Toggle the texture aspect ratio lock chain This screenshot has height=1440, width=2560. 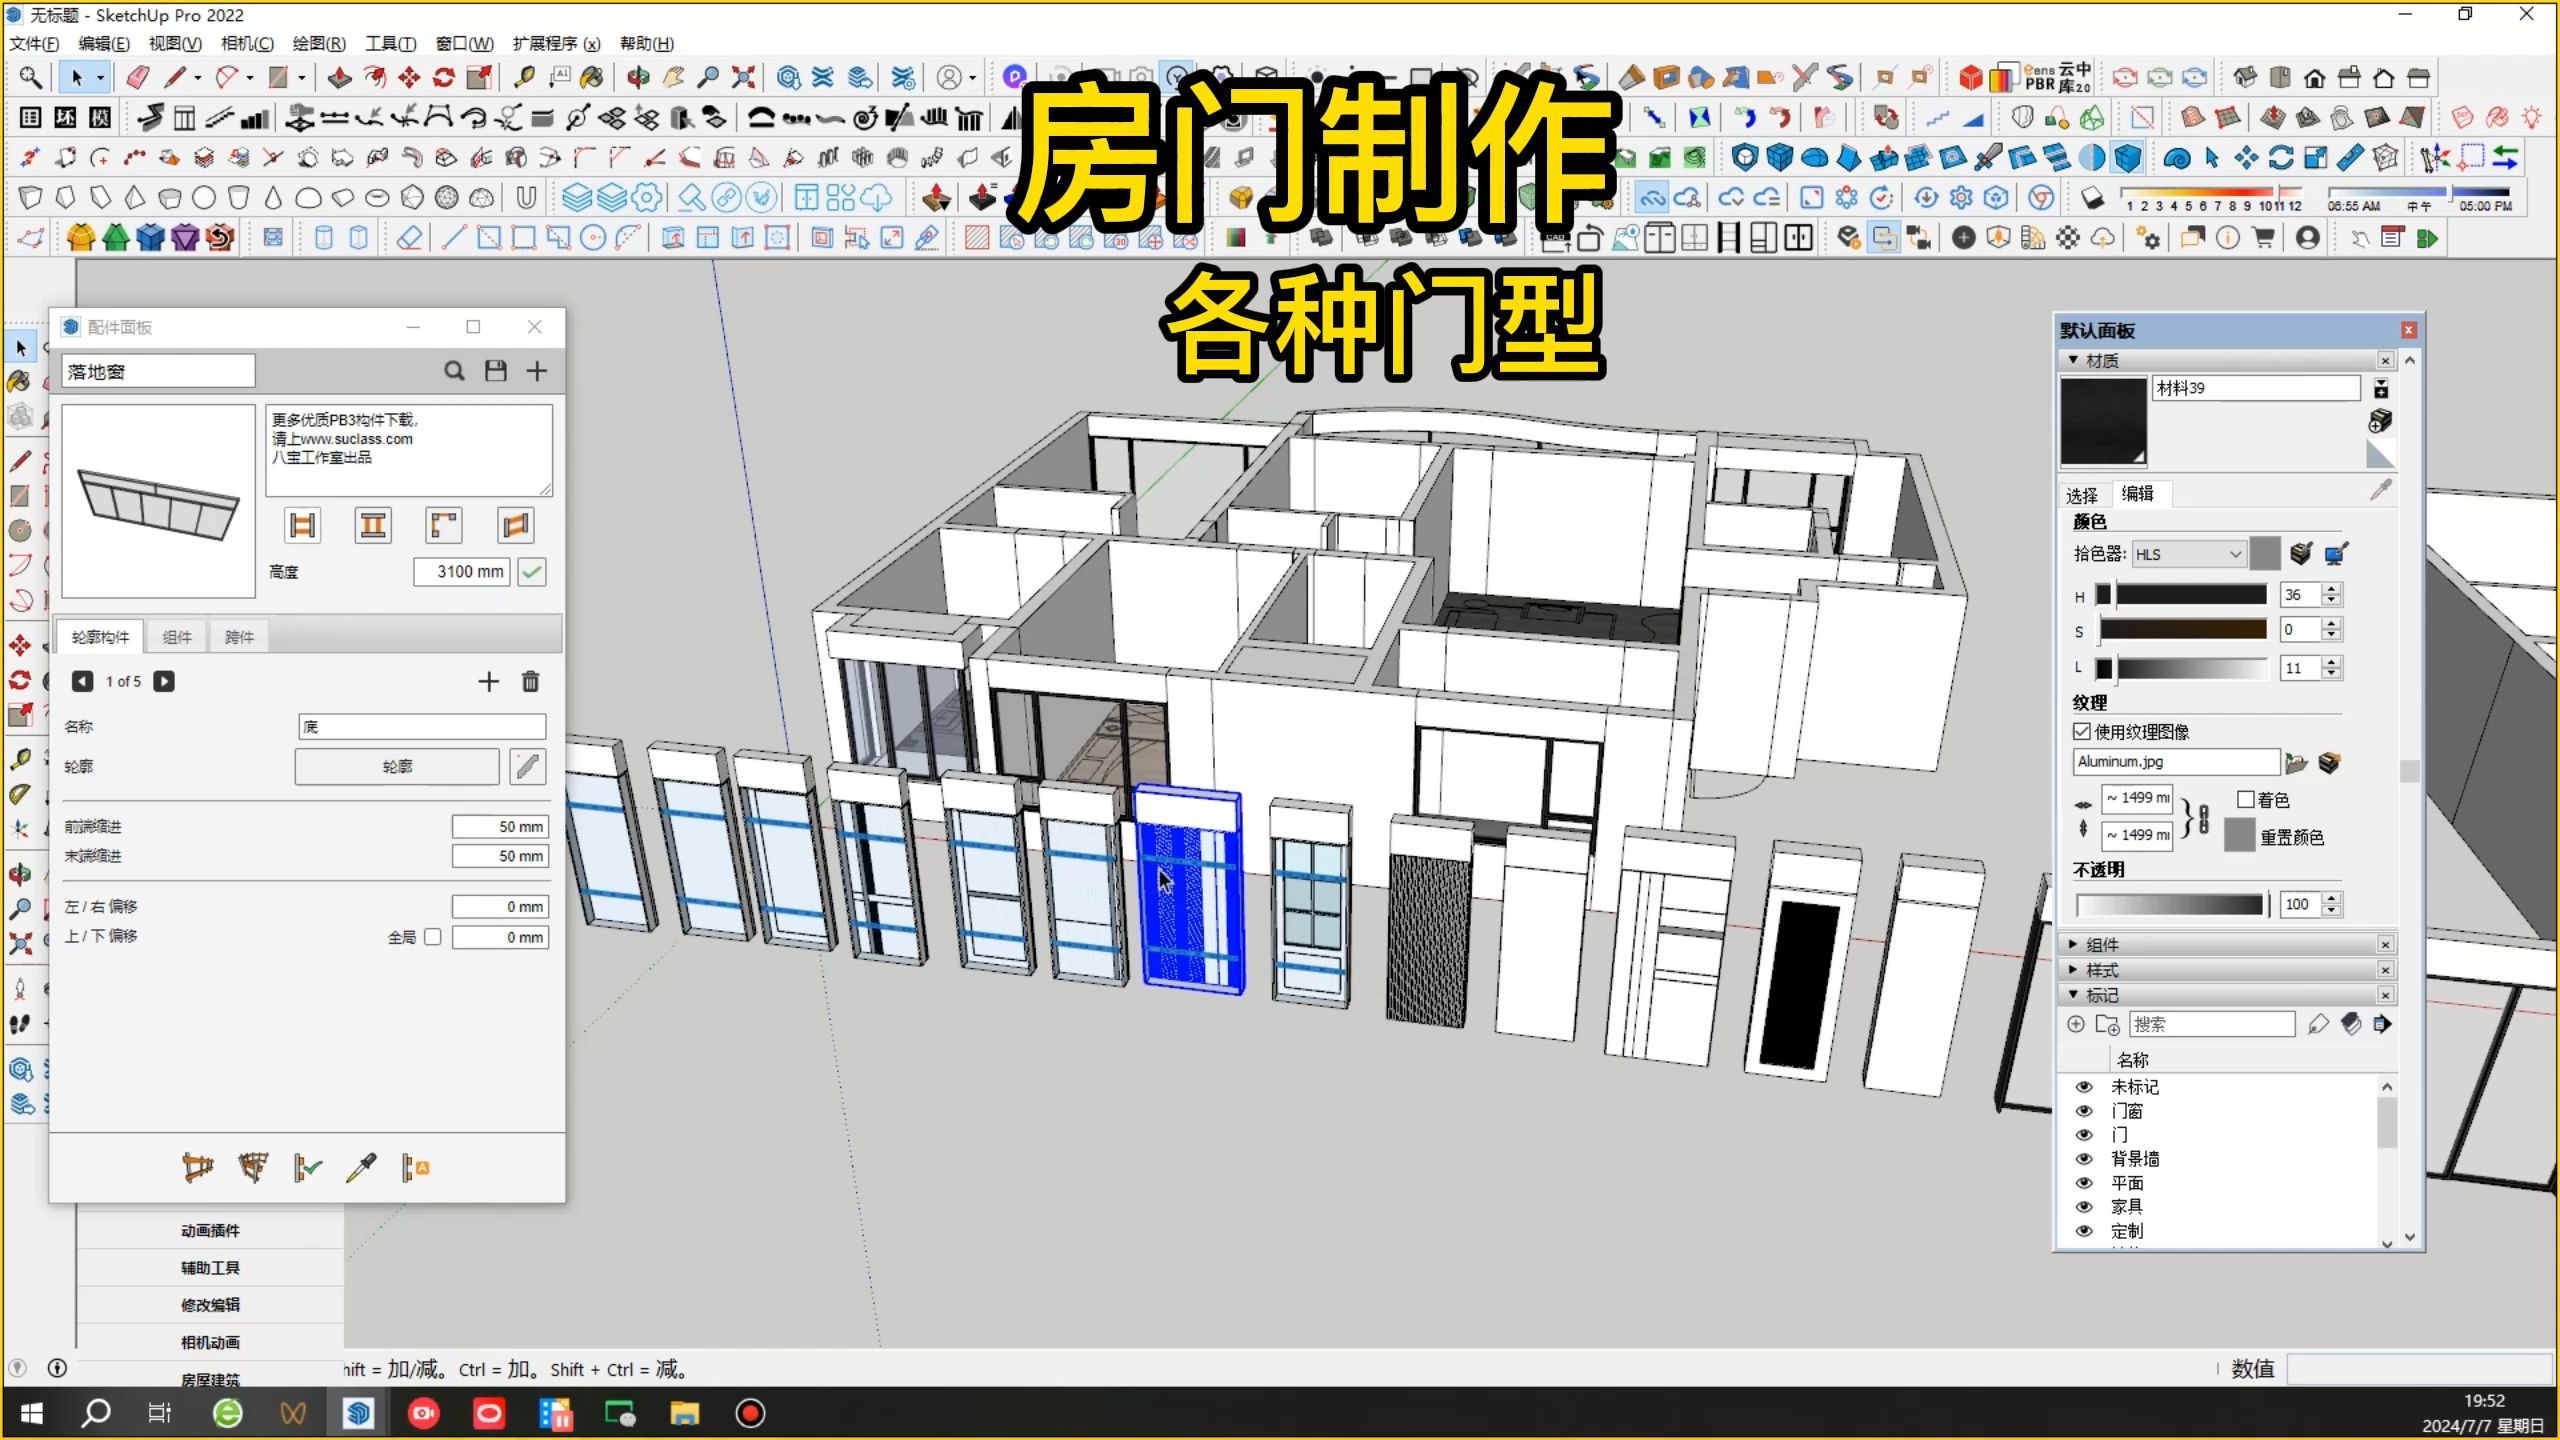[x=2203, y=818]
